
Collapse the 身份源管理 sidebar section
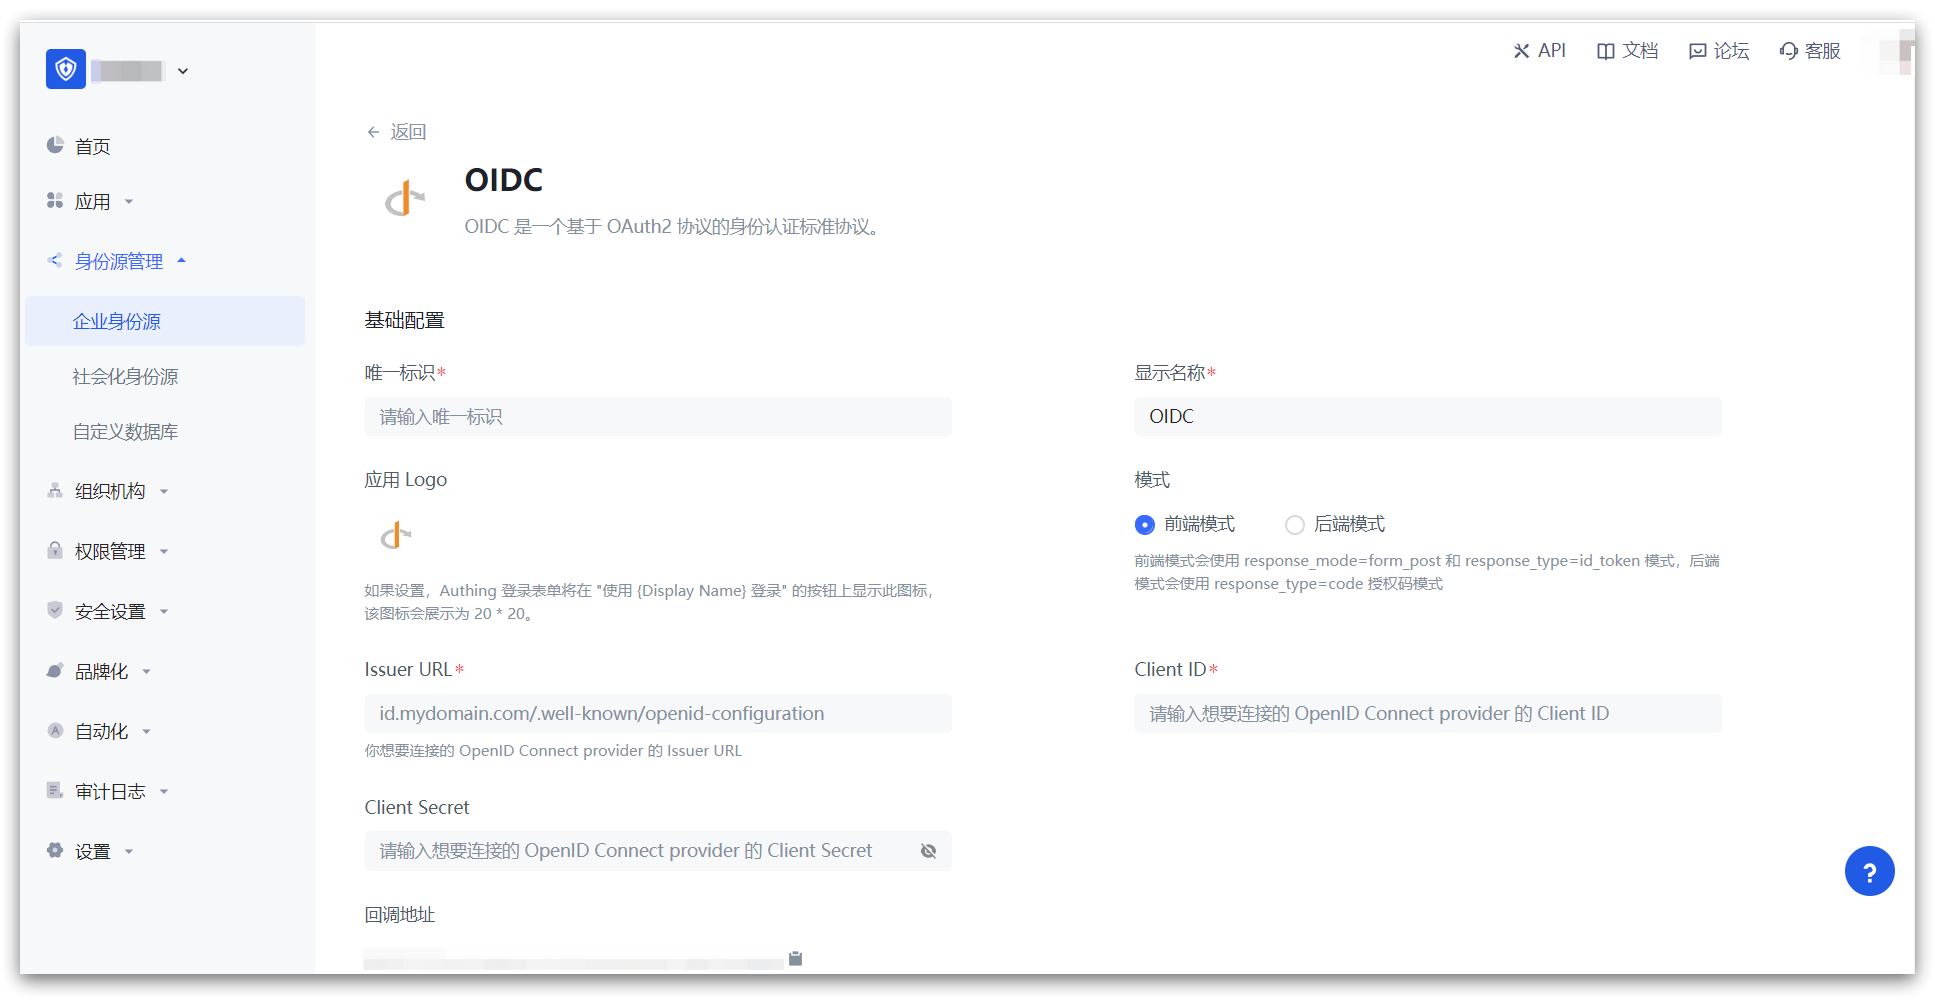point(118,261)
